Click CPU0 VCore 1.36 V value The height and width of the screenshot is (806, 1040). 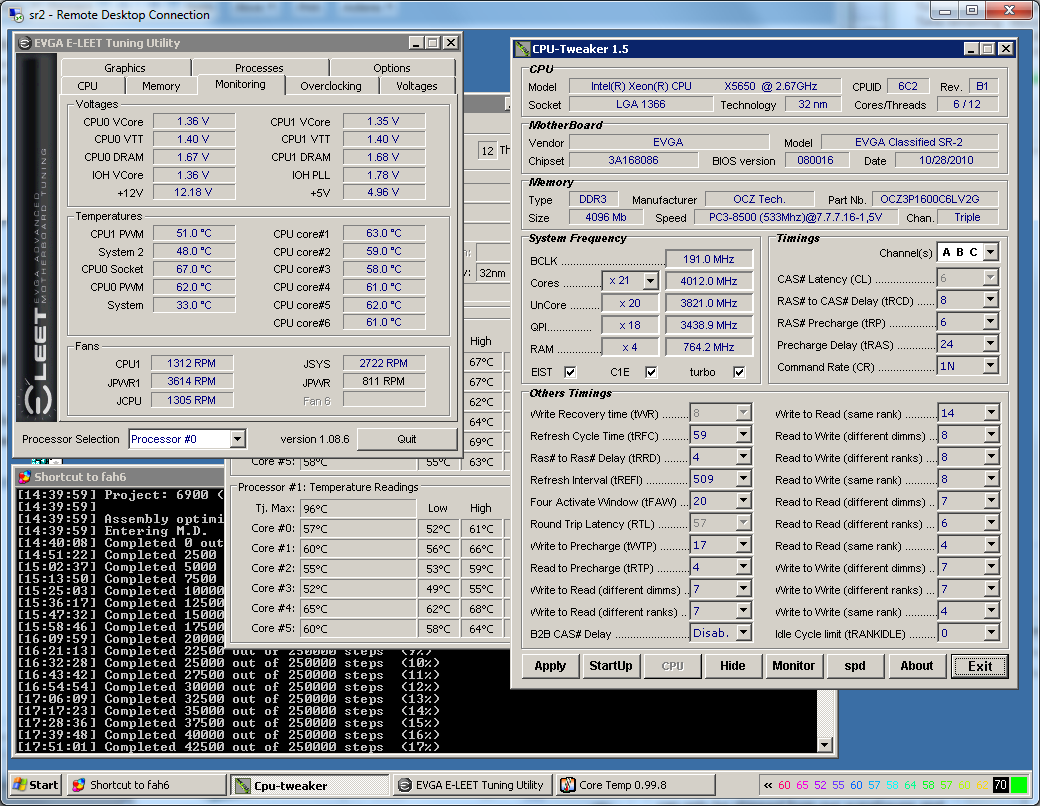[193, 121]
